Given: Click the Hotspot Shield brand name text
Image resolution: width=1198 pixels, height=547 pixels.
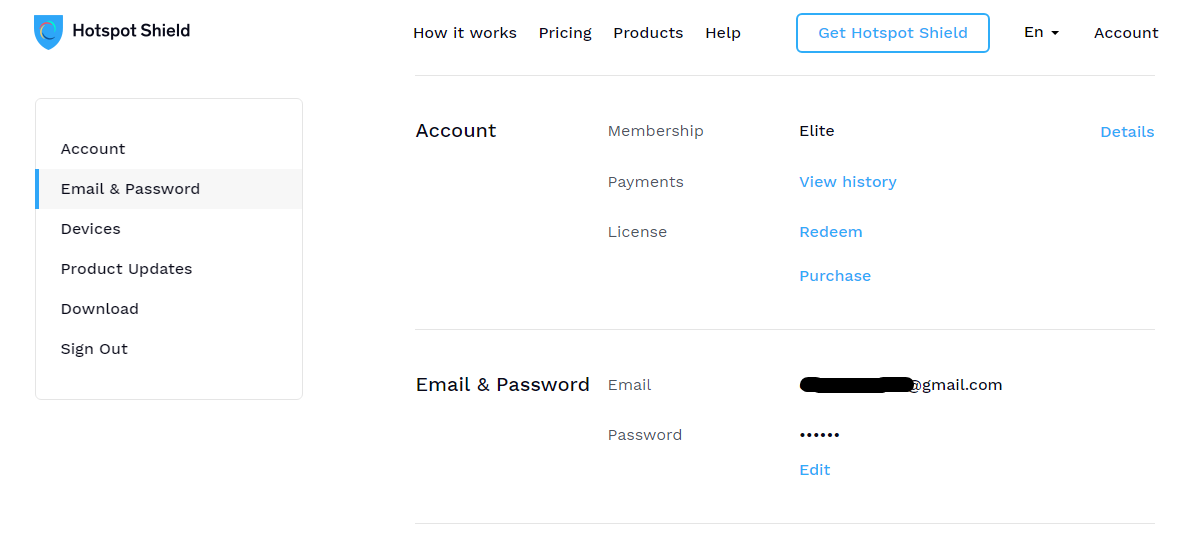Looking at the screenshot, I should click(131, 31).
